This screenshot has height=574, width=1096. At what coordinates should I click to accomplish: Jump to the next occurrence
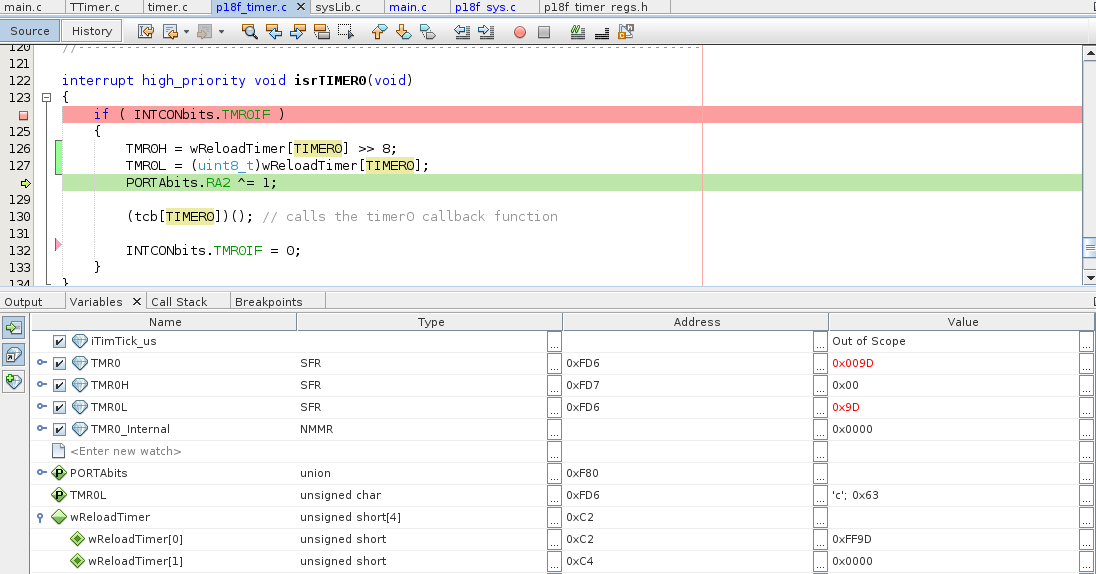pos(298,31)
